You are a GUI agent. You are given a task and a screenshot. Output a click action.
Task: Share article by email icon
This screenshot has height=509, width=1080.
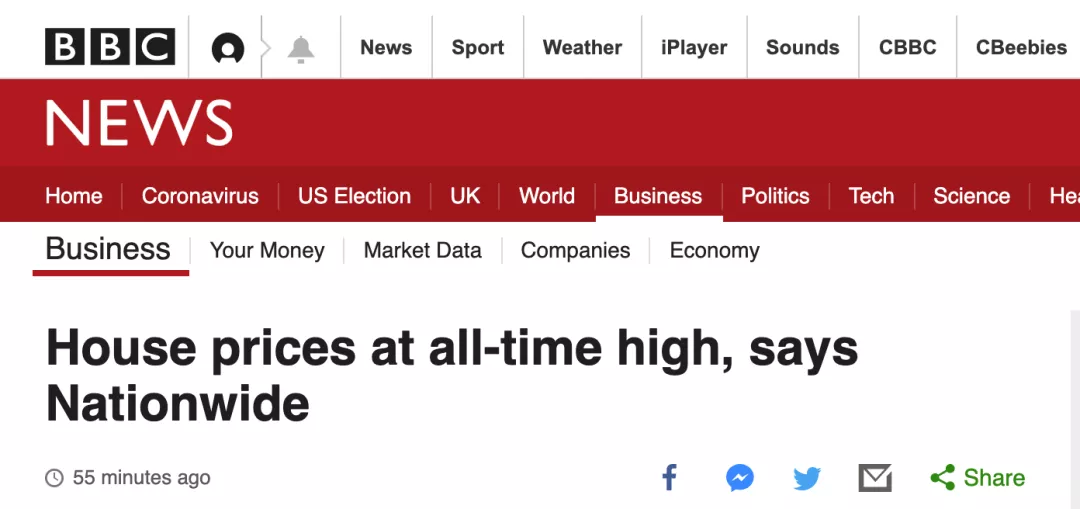(x=875, y=478)
